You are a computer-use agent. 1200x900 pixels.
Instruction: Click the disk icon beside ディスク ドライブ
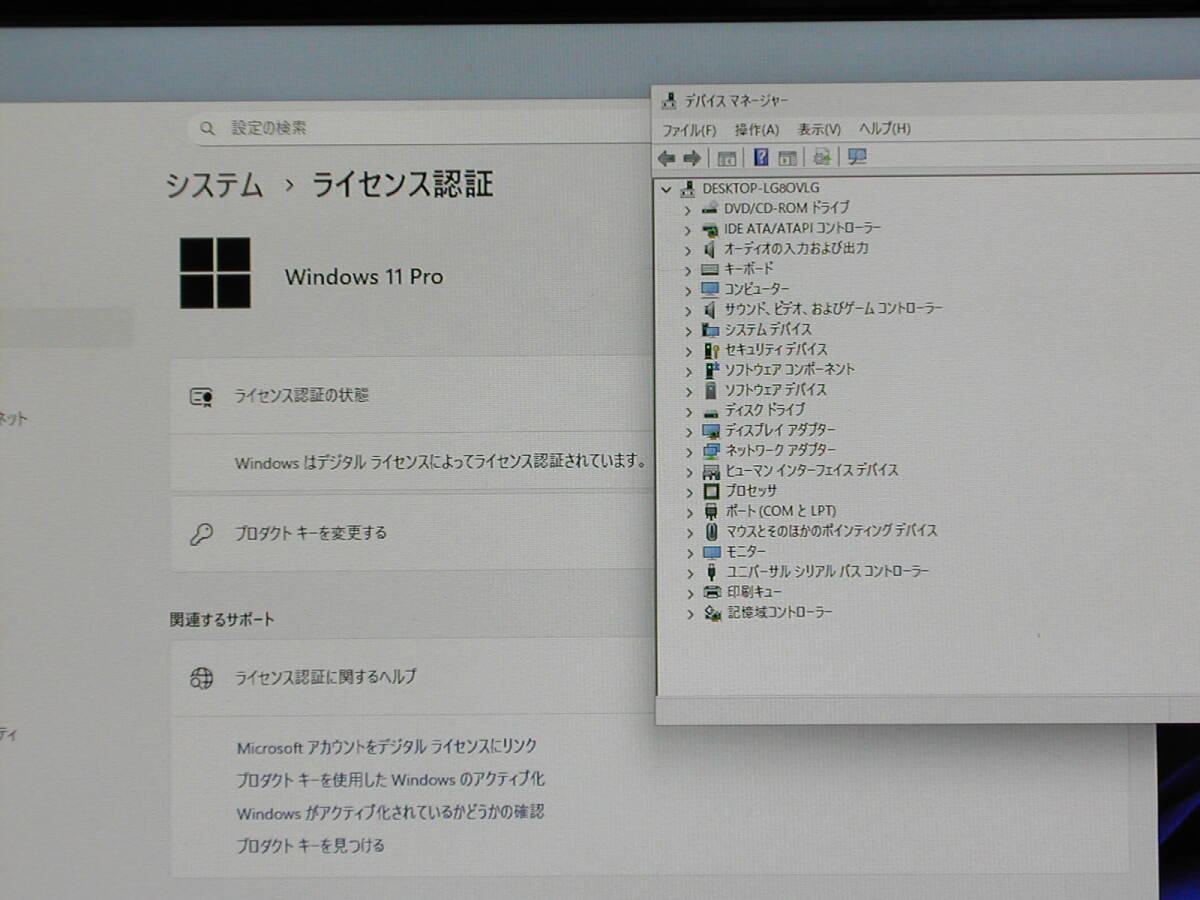coord(711,411)
